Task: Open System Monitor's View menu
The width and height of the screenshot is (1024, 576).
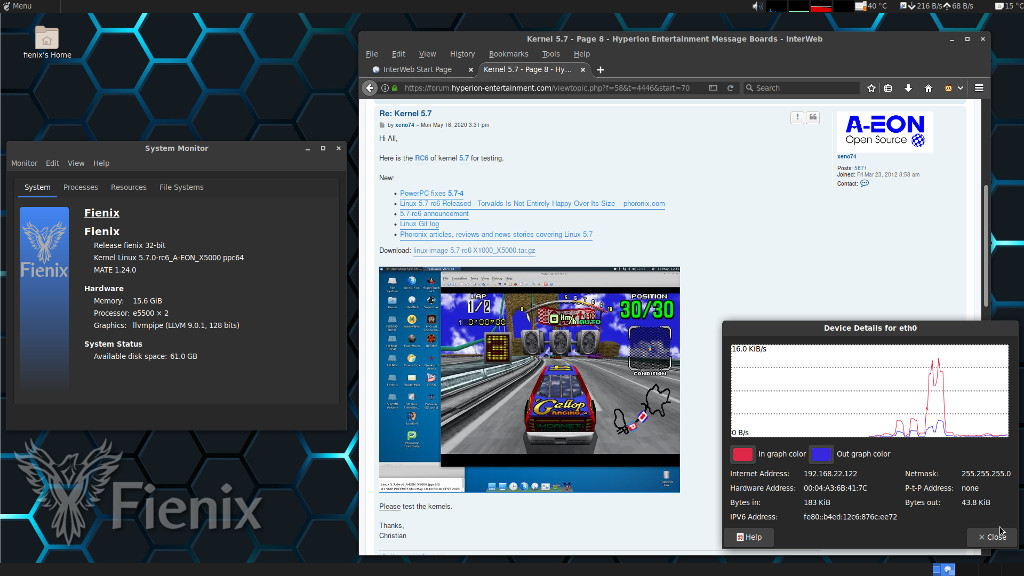Action: pos(76,163)
